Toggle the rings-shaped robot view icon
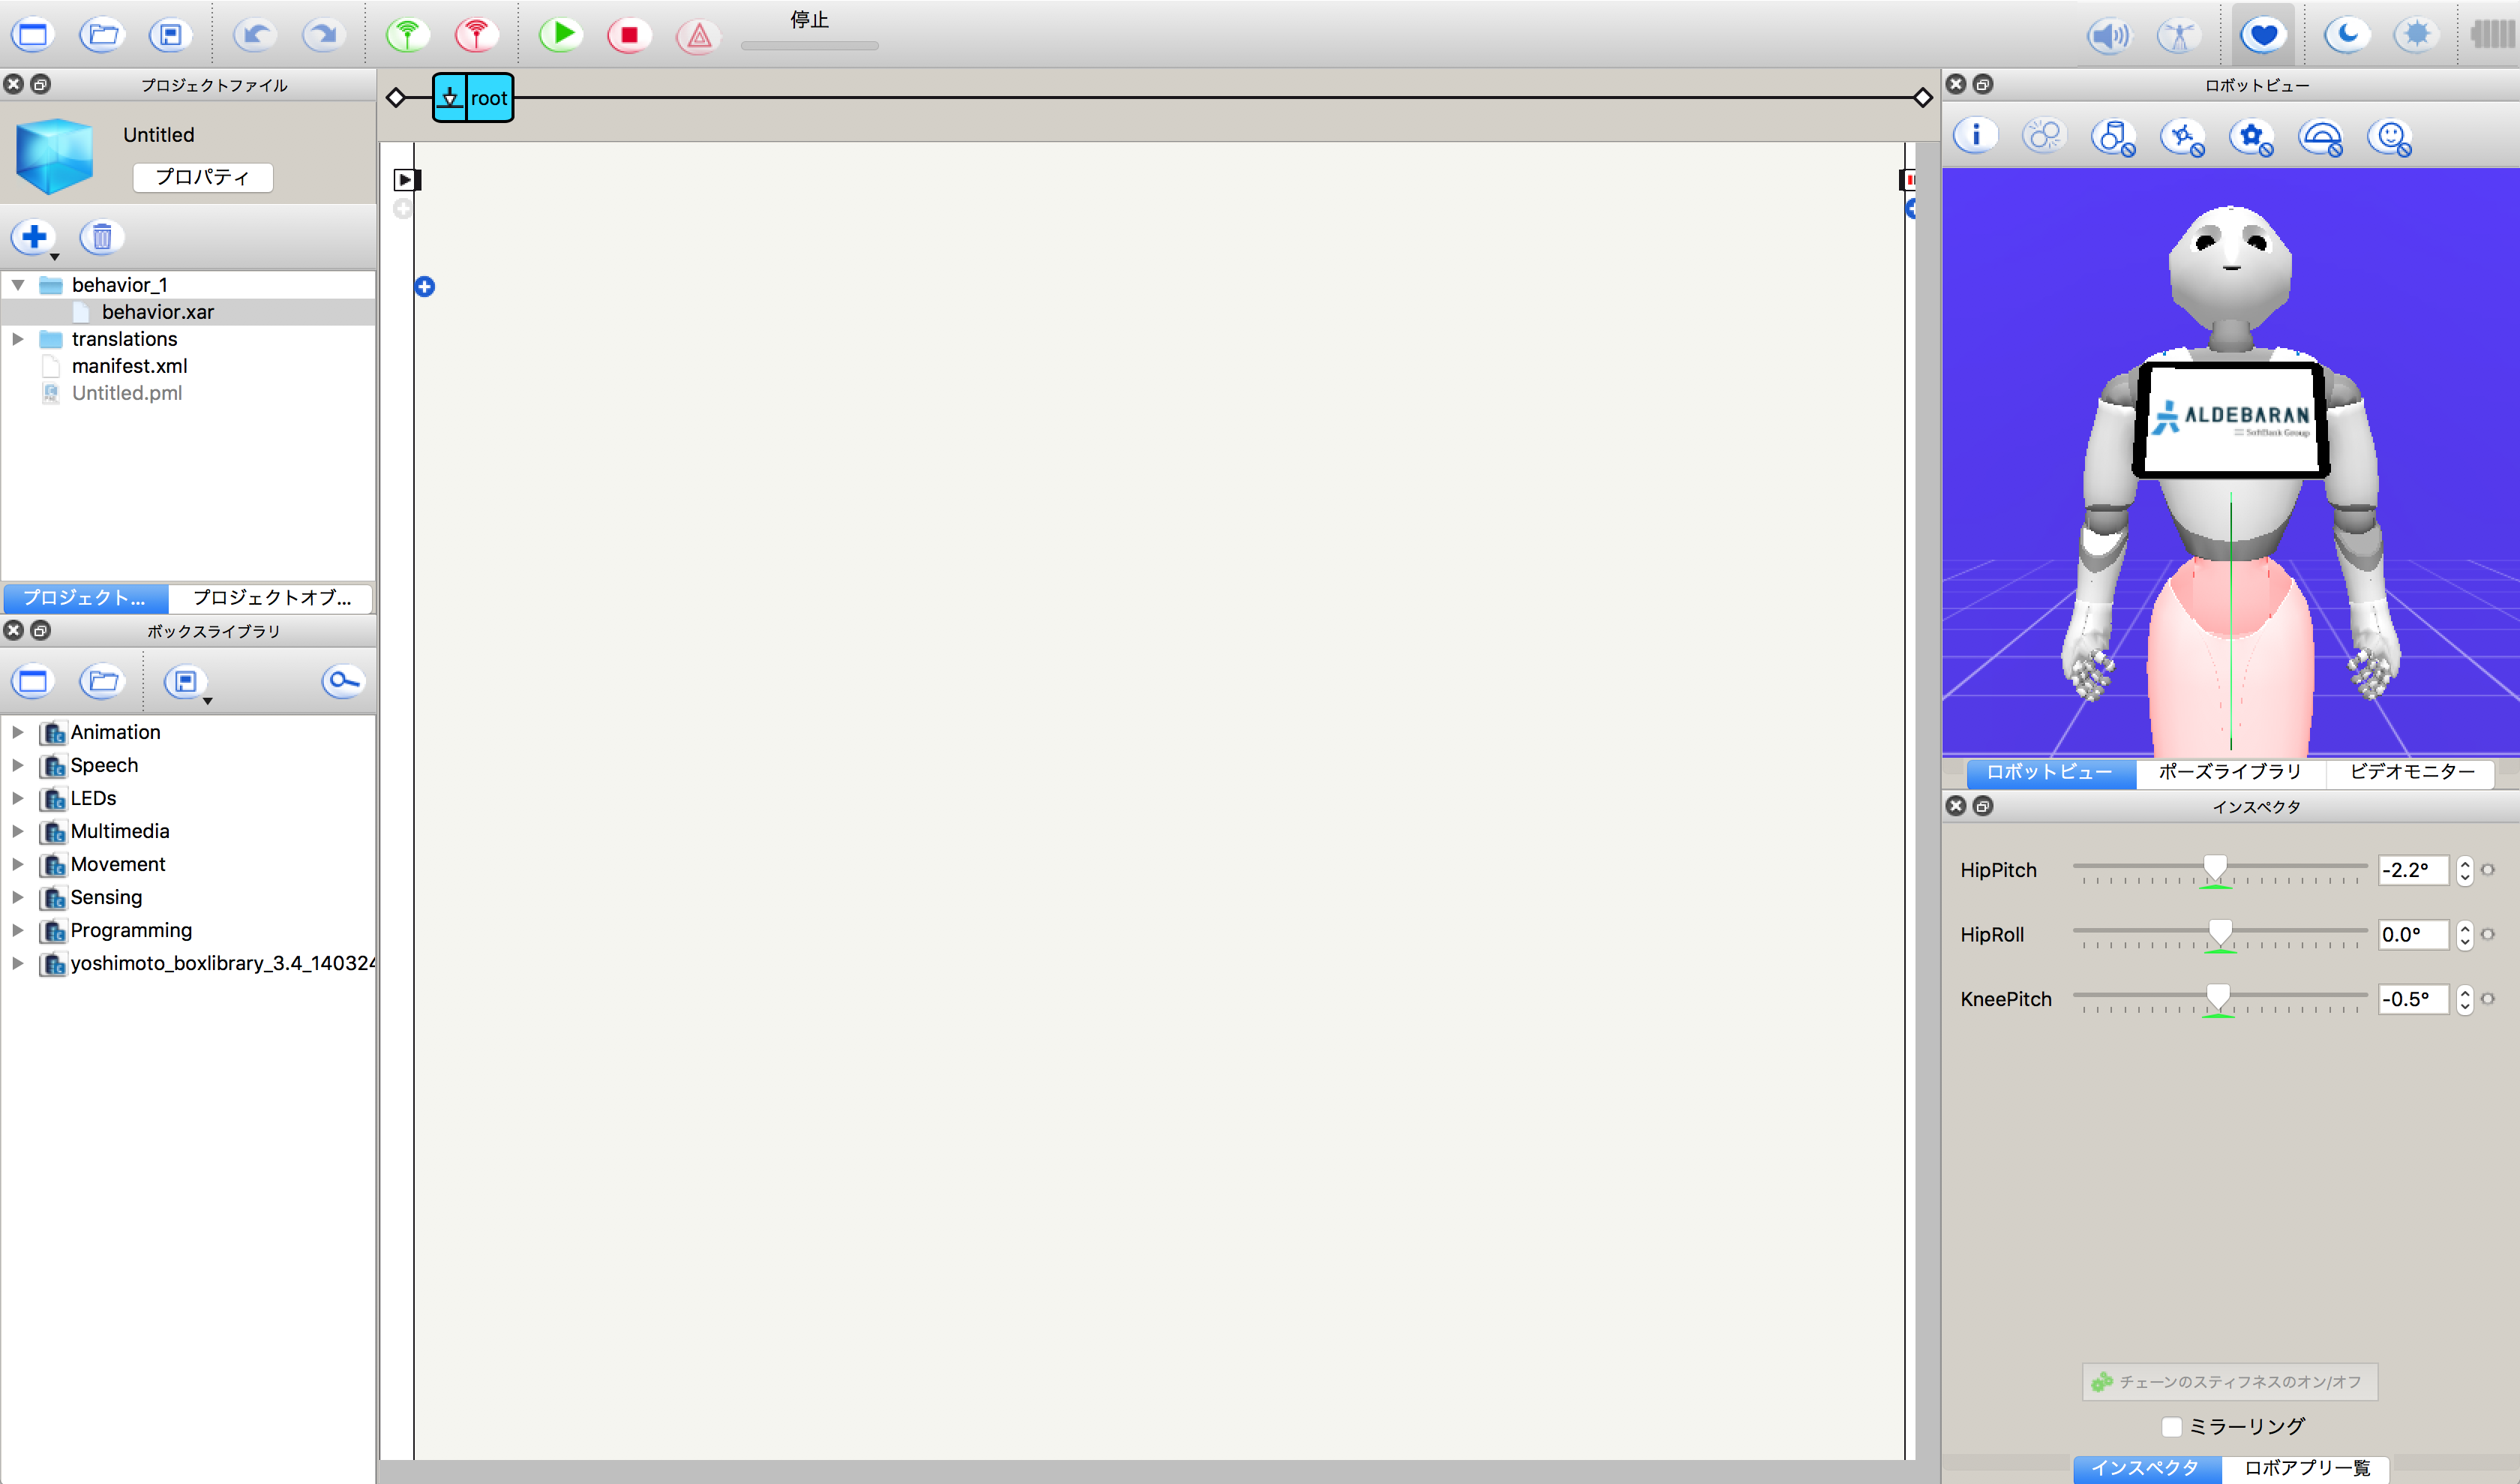2520x1484 pixels. pos(2044,136)
